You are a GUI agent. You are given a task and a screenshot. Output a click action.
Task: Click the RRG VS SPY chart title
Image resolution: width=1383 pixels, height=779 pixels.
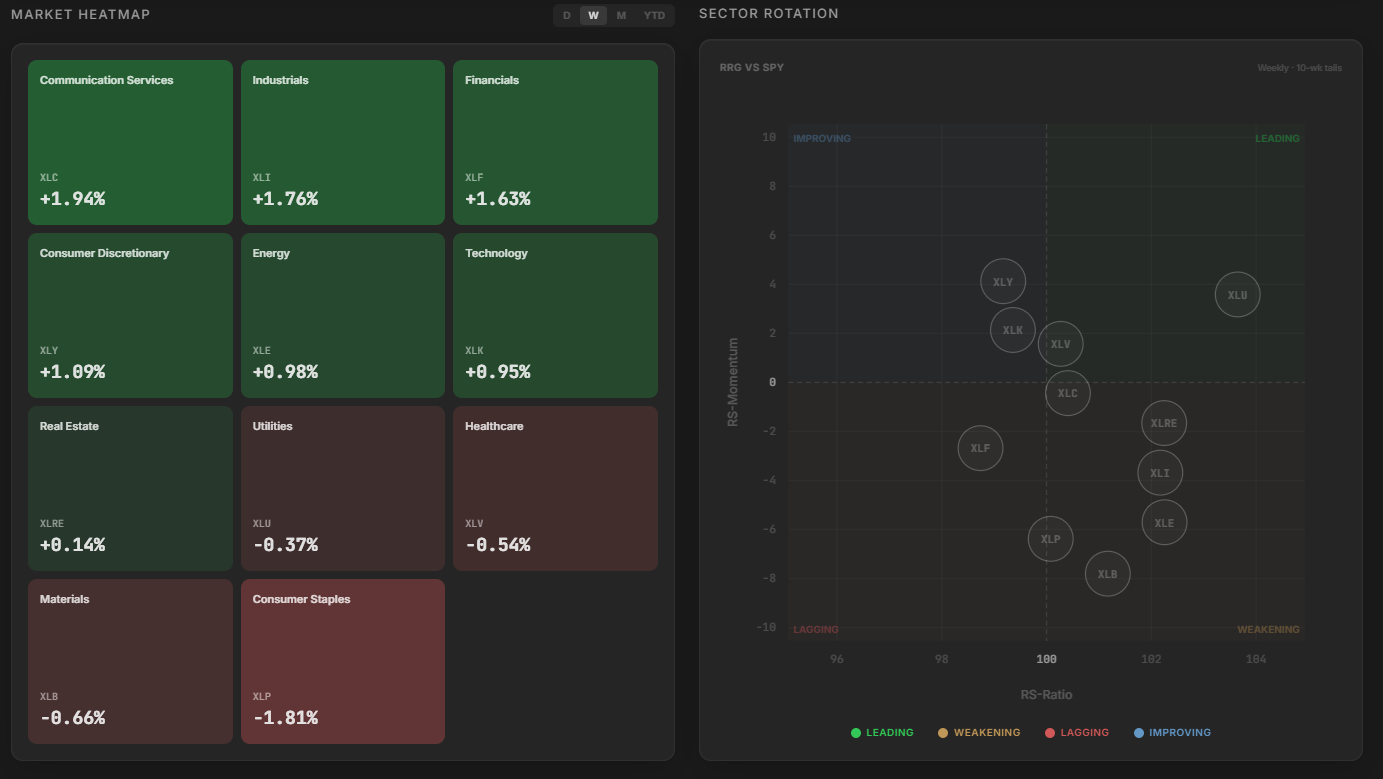(x=752, y=68)
